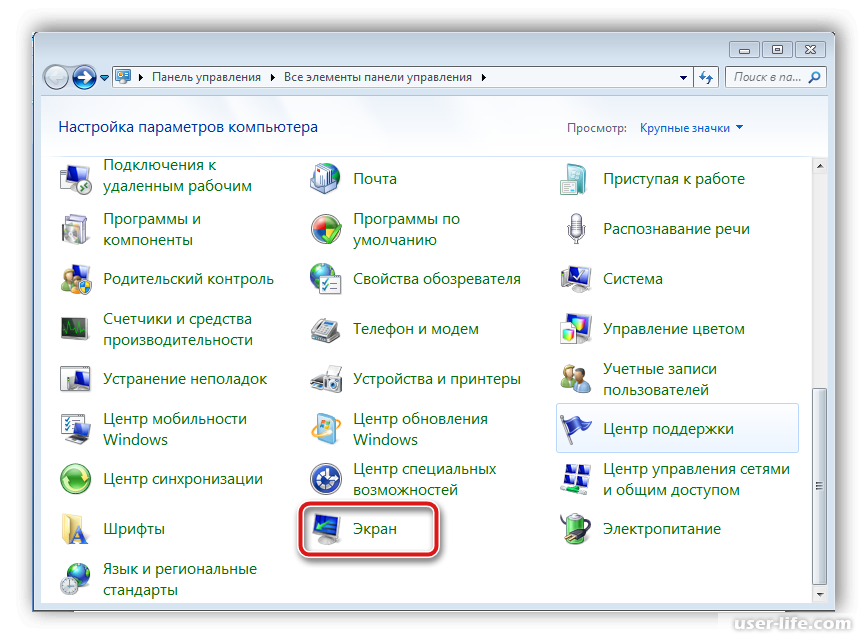Refresh the control panel view
The height and width of the screenshot is (644, 867).
click(706, 77)
